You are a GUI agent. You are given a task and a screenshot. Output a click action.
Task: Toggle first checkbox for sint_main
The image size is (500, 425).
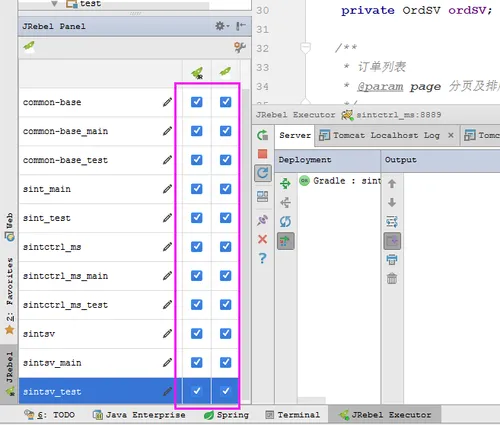[197, 189]
